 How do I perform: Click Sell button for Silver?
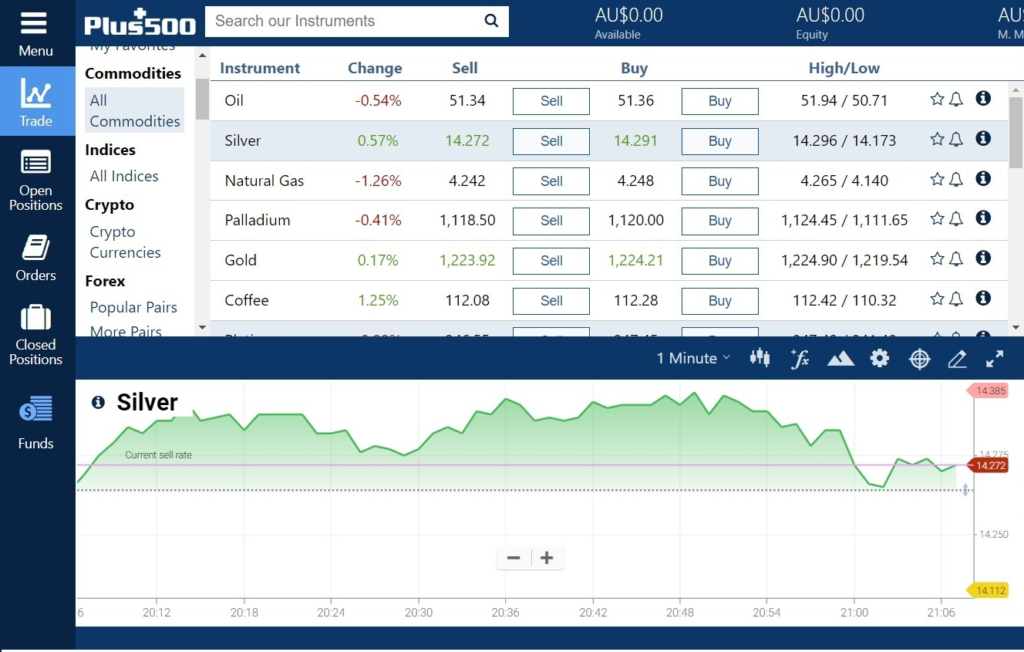551,141
